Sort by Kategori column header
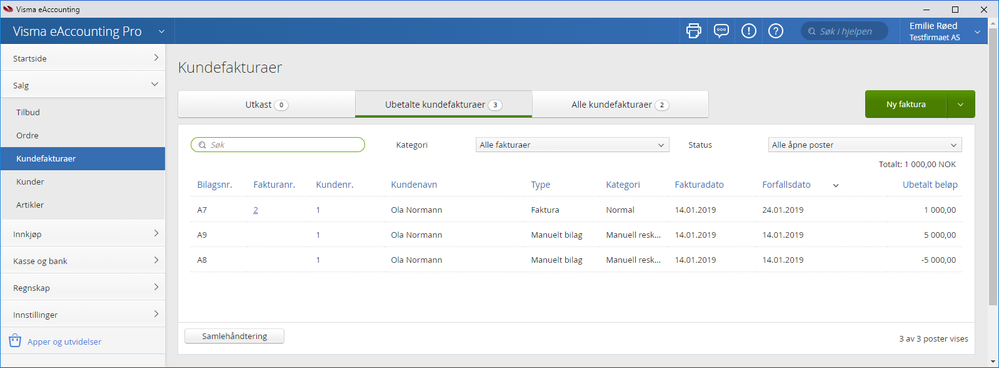 [x=623, y=185]
